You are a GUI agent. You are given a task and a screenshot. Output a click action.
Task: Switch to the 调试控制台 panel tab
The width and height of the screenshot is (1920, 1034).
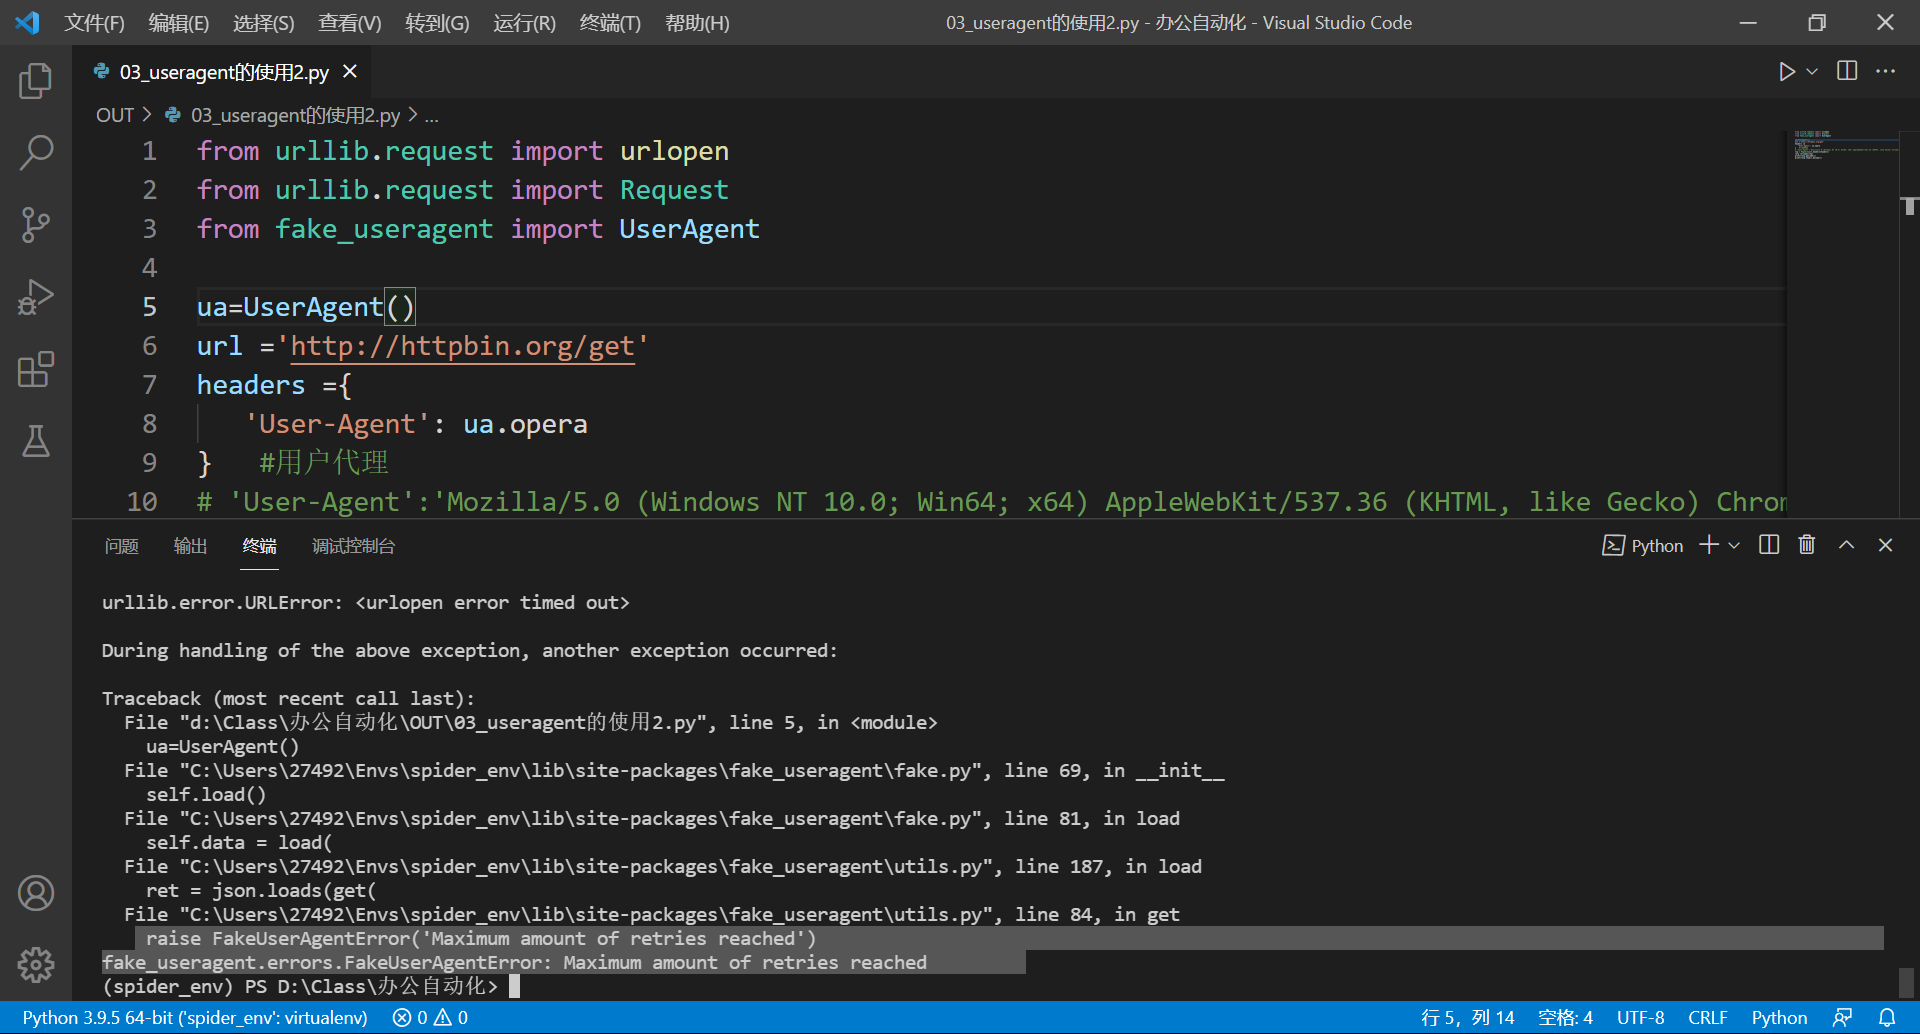(x=353, y=546)
